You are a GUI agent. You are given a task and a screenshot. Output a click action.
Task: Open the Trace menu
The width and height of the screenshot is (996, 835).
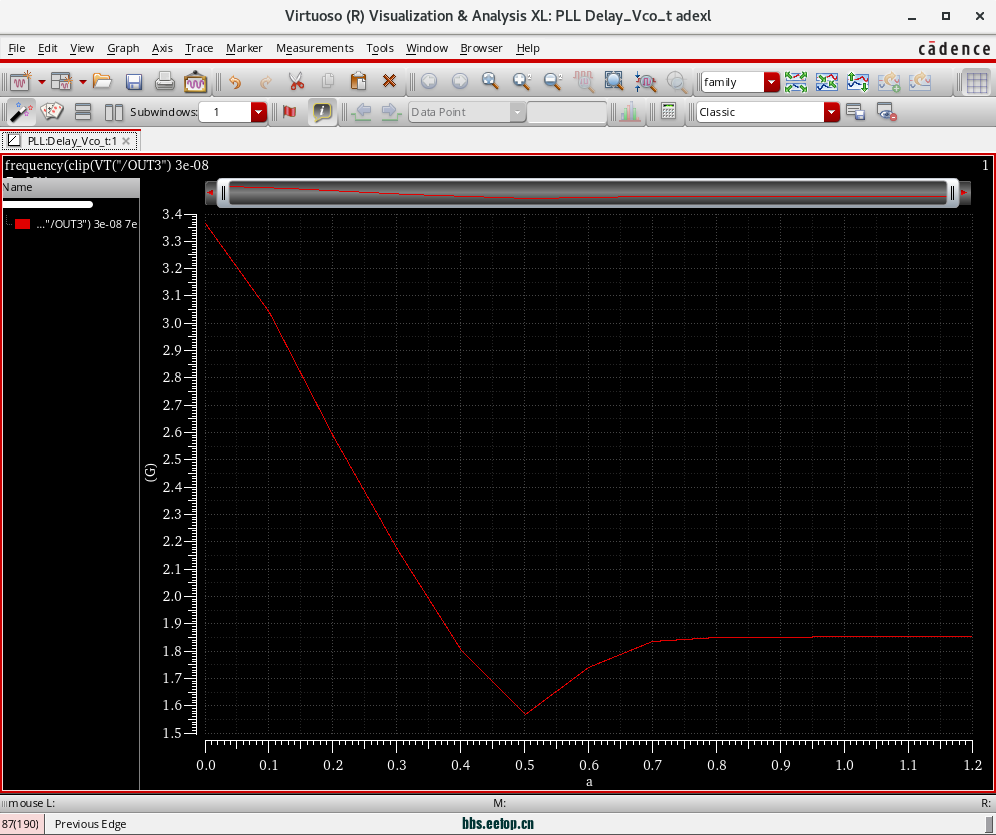(199, 48)
